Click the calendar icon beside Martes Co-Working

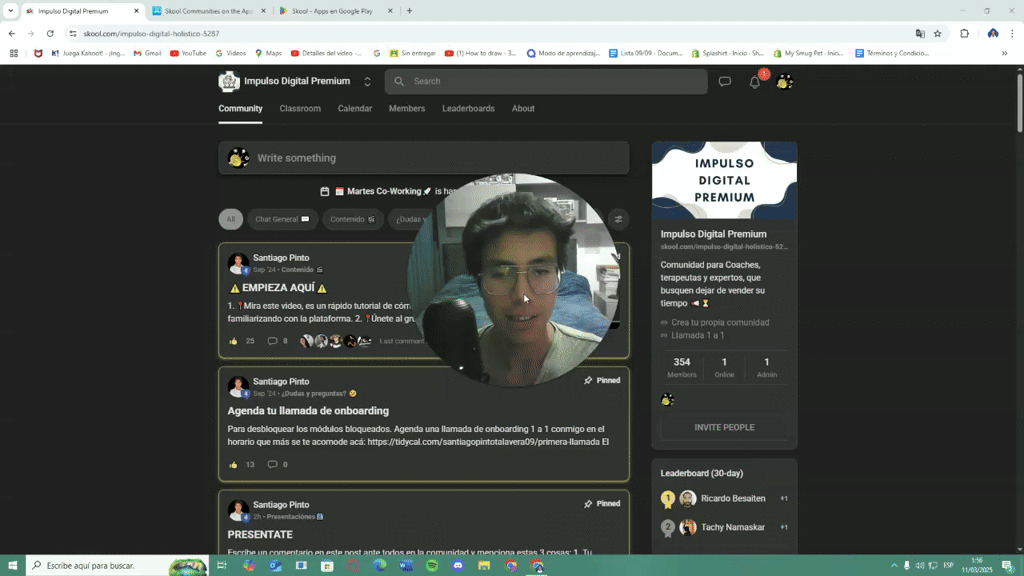325,191
